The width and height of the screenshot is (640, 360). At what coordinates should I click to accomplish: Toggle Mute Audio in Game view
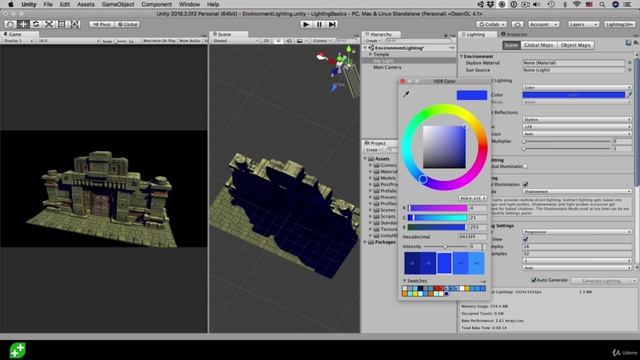[x=190, y=41]
